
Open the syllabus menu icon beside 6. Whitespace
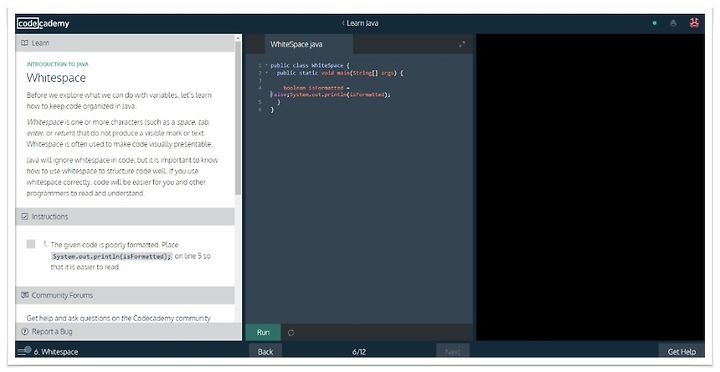click(24, 351)
